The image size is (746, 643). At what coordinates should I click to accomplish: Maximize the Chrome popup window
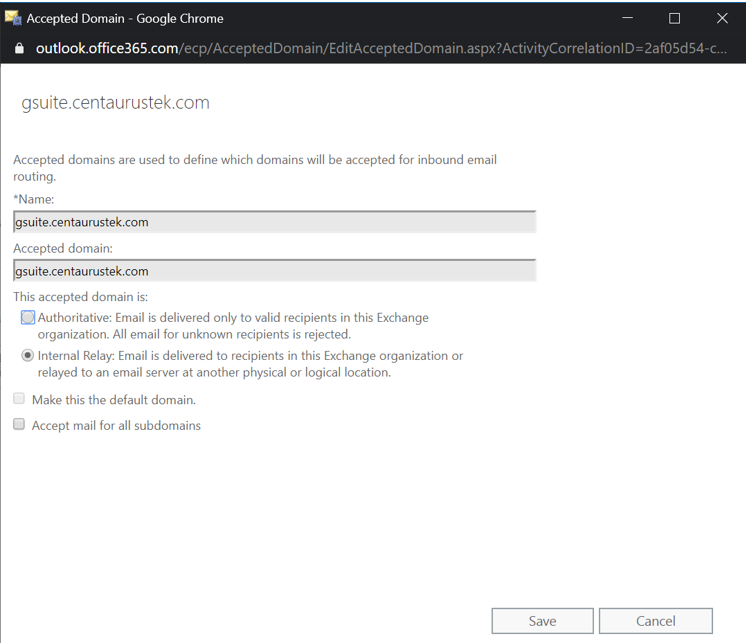(x=674, y=18)
